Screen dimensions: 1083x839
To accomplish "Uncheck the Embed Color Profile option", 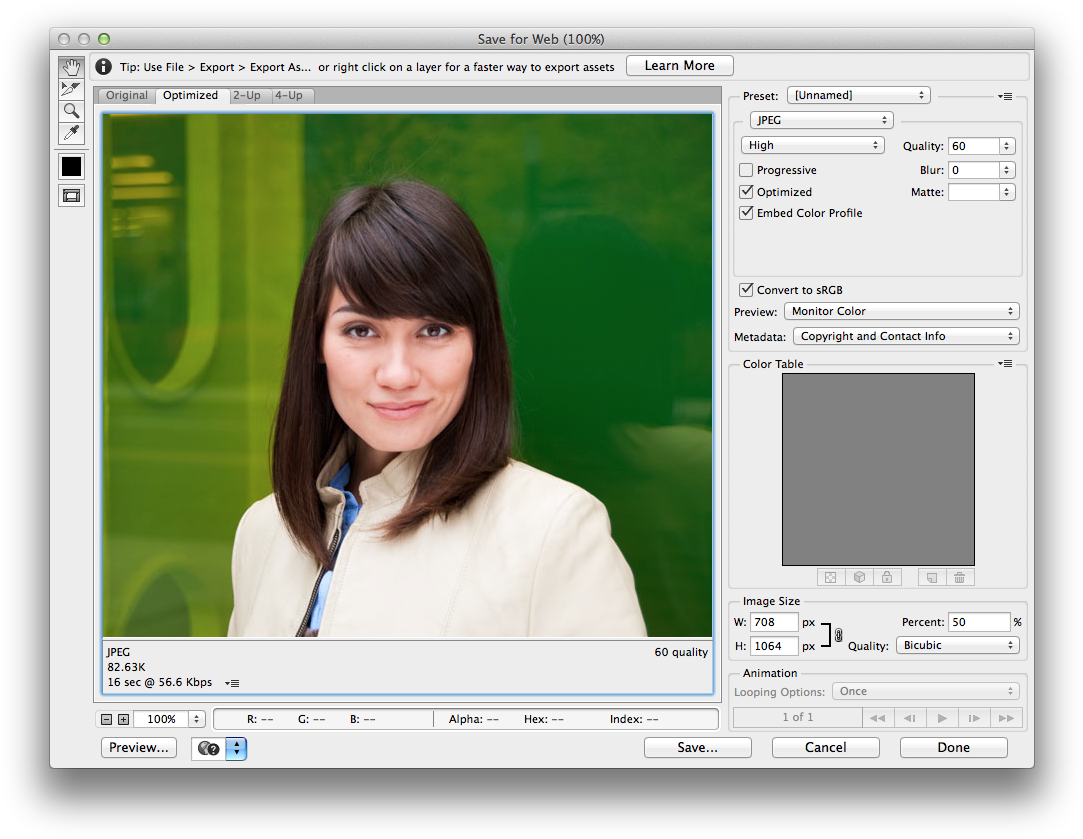I will [x=746, y=213].
